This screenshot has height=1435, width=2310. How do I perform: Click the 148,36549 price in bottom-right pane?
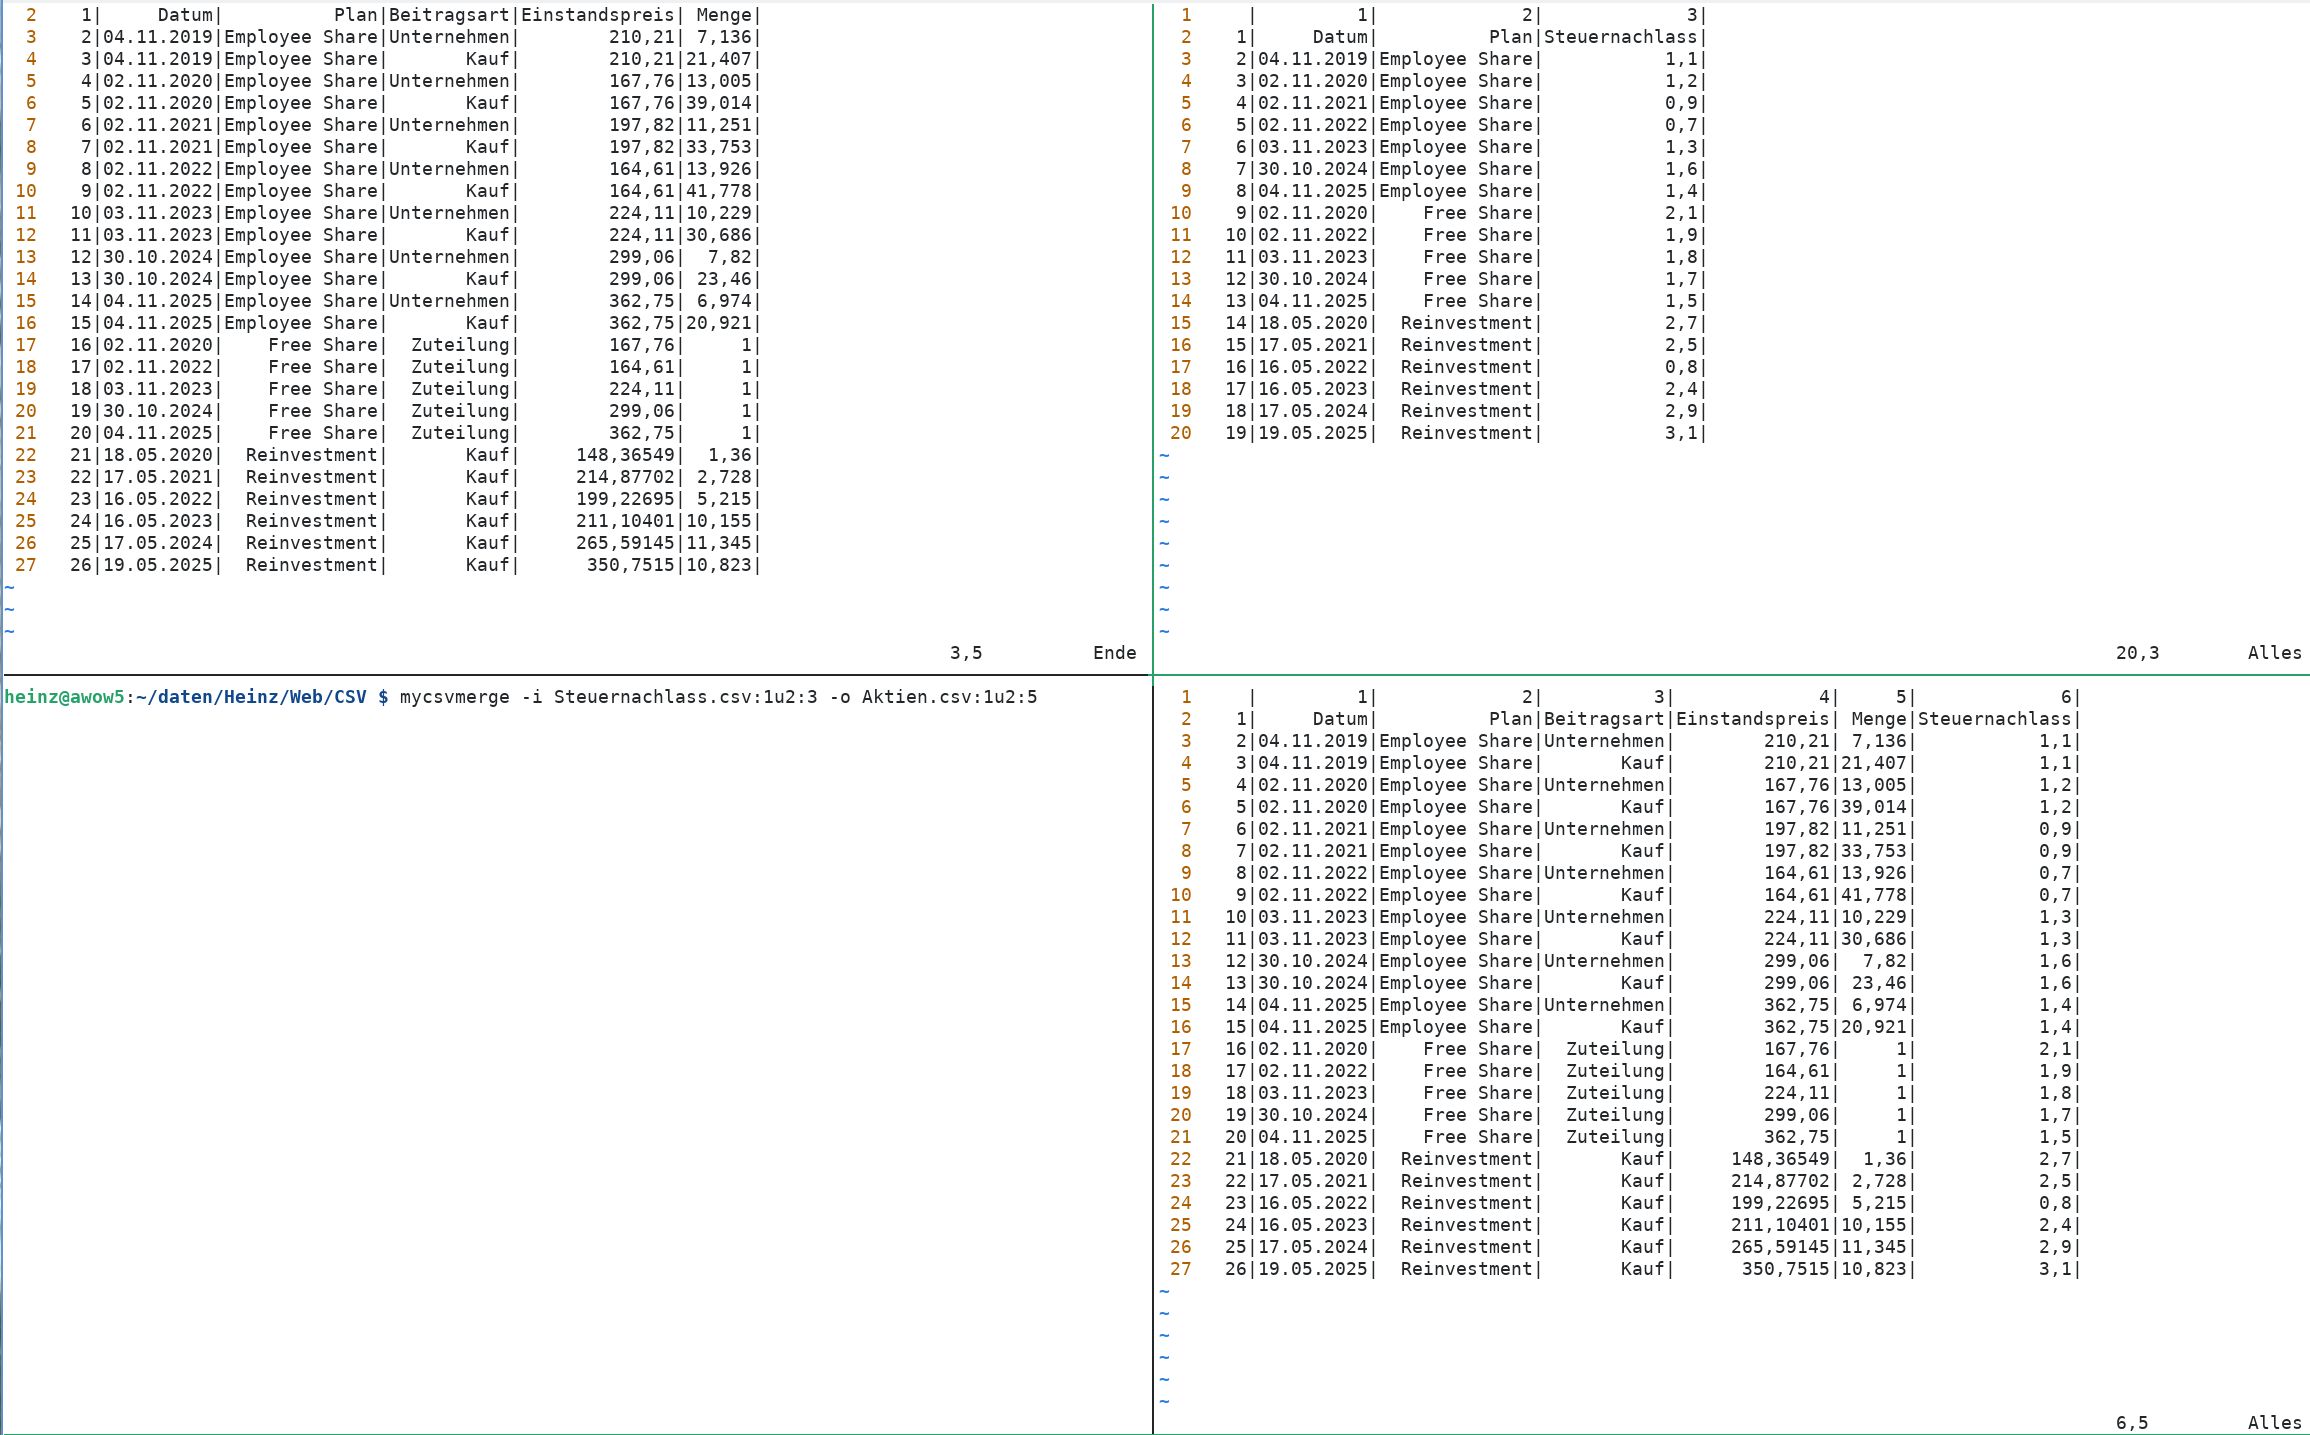[1780, 1159]
